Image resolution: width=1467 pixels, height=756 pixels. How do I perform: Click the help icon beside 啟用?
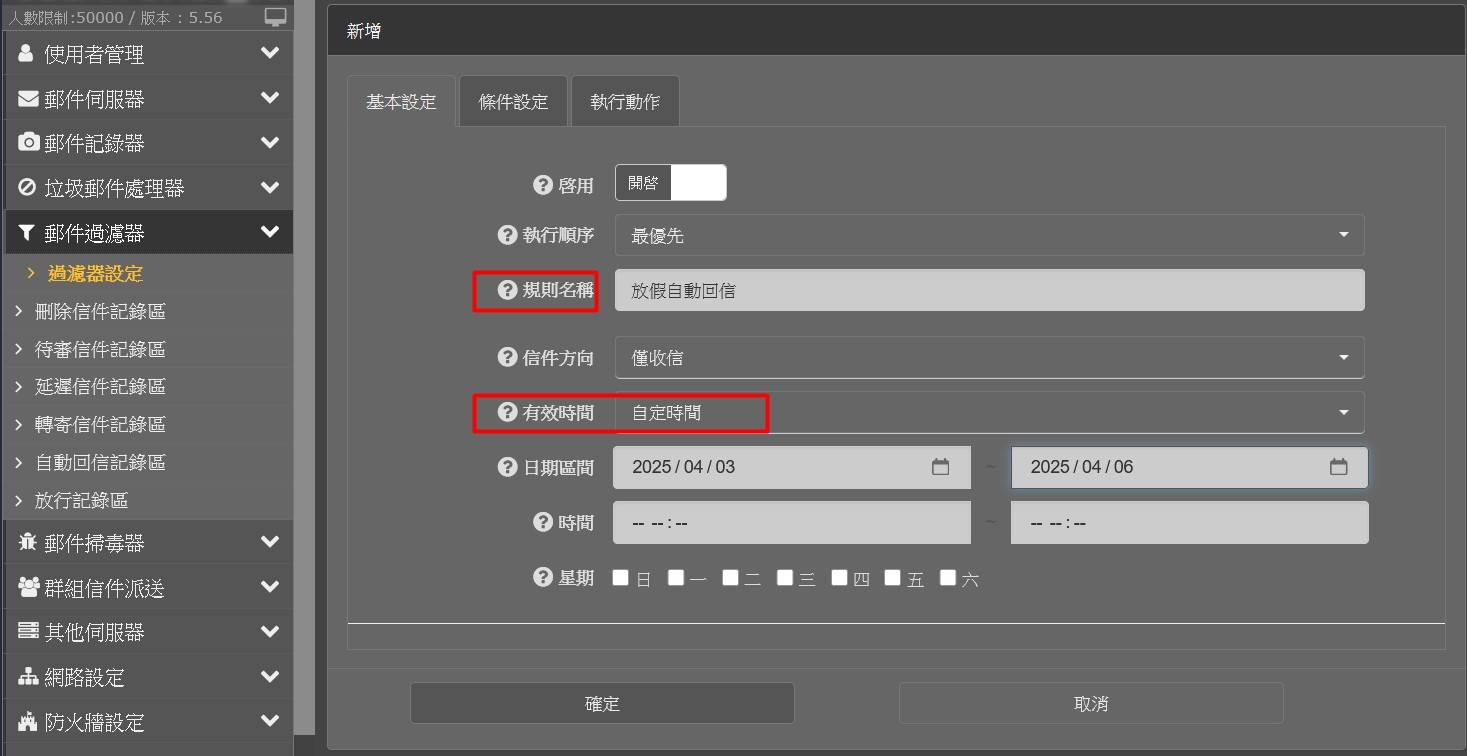point(543,185)
